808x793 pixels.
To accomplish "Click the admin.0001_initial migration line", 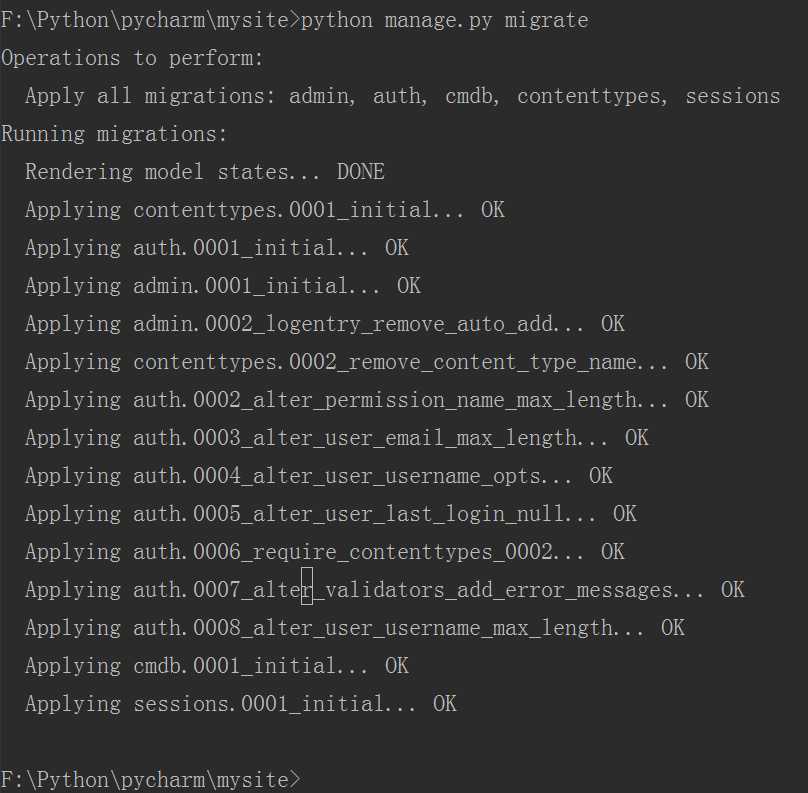I will coord(223,286).
